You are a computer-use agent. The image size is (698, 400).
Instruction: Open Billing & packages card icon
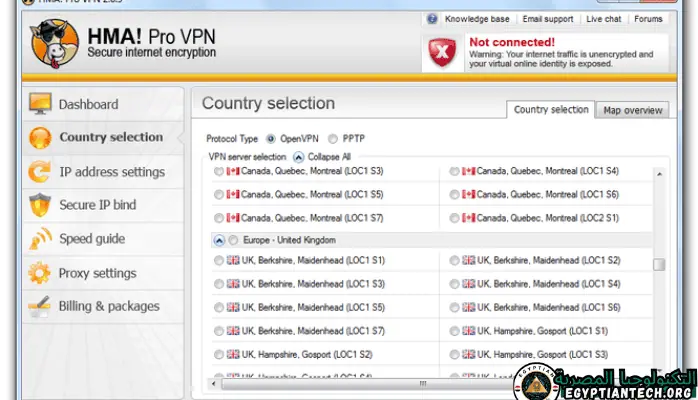(40, 307)
